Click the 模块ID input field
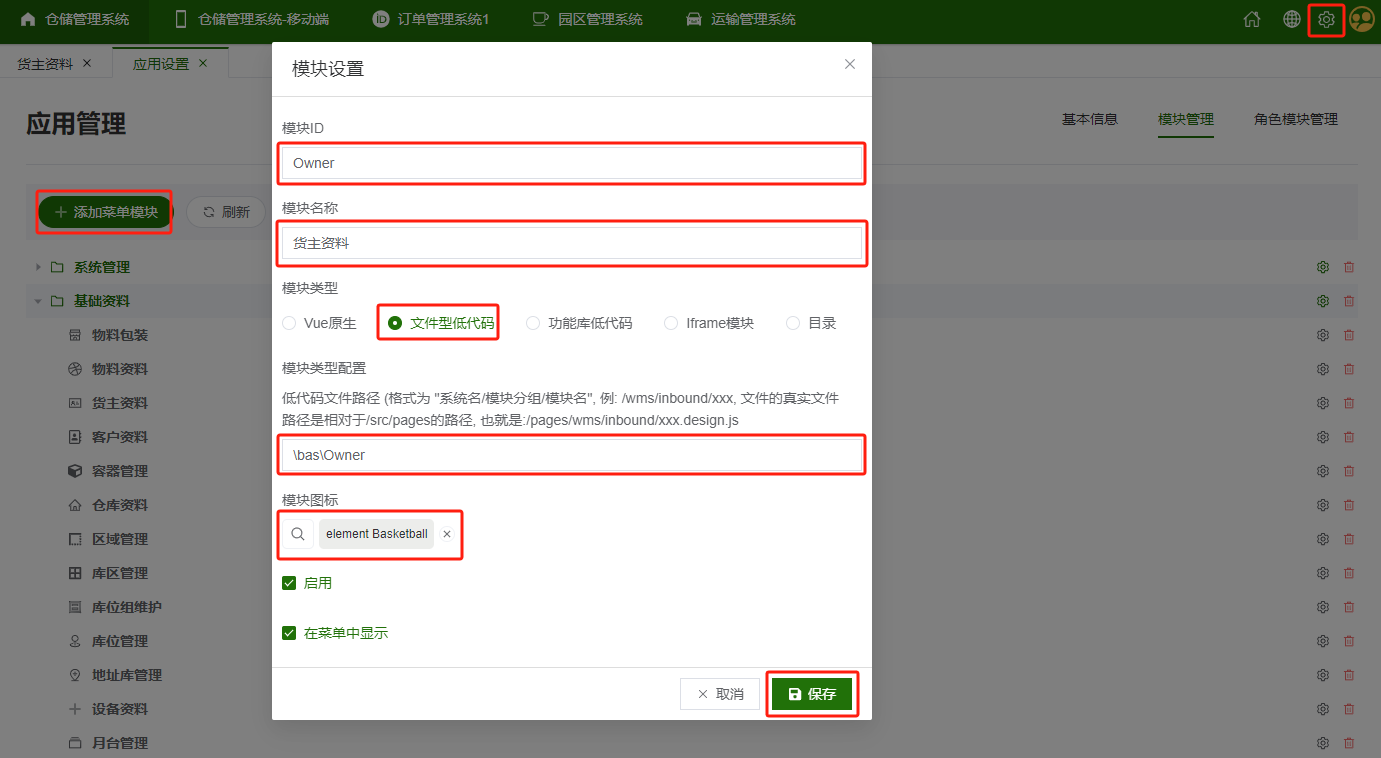Screen dimensions: 1381x758 pyautogui.click(x=572, y=163)
